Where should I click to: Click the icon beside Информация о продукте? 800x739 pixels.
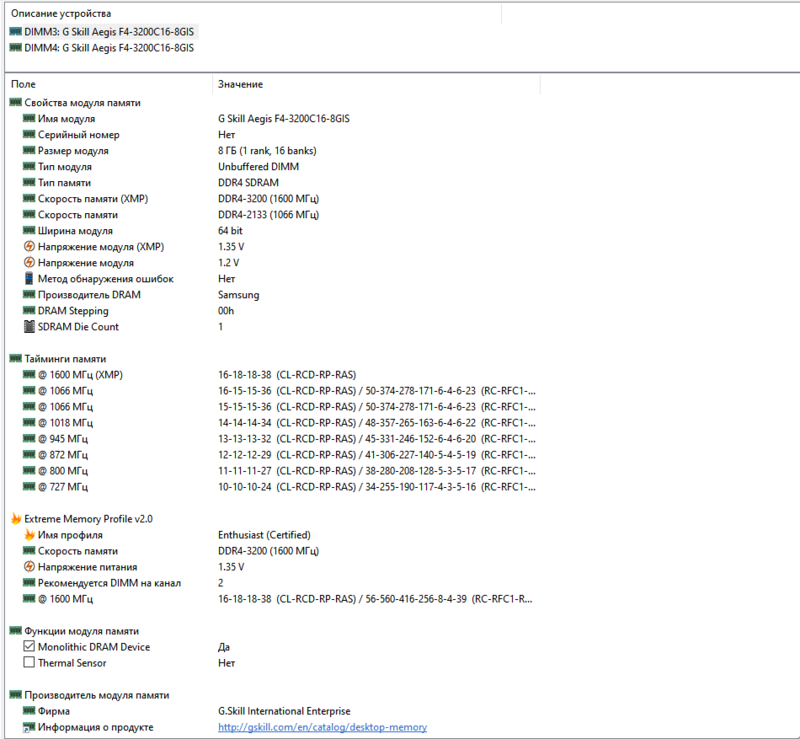[29, 727]
